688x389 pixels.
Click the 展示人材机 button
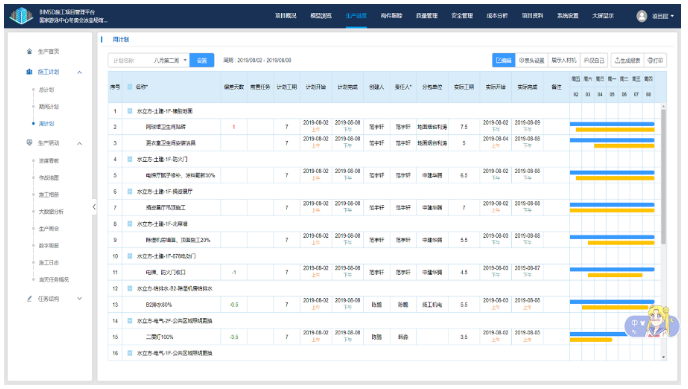click(564, 60)
